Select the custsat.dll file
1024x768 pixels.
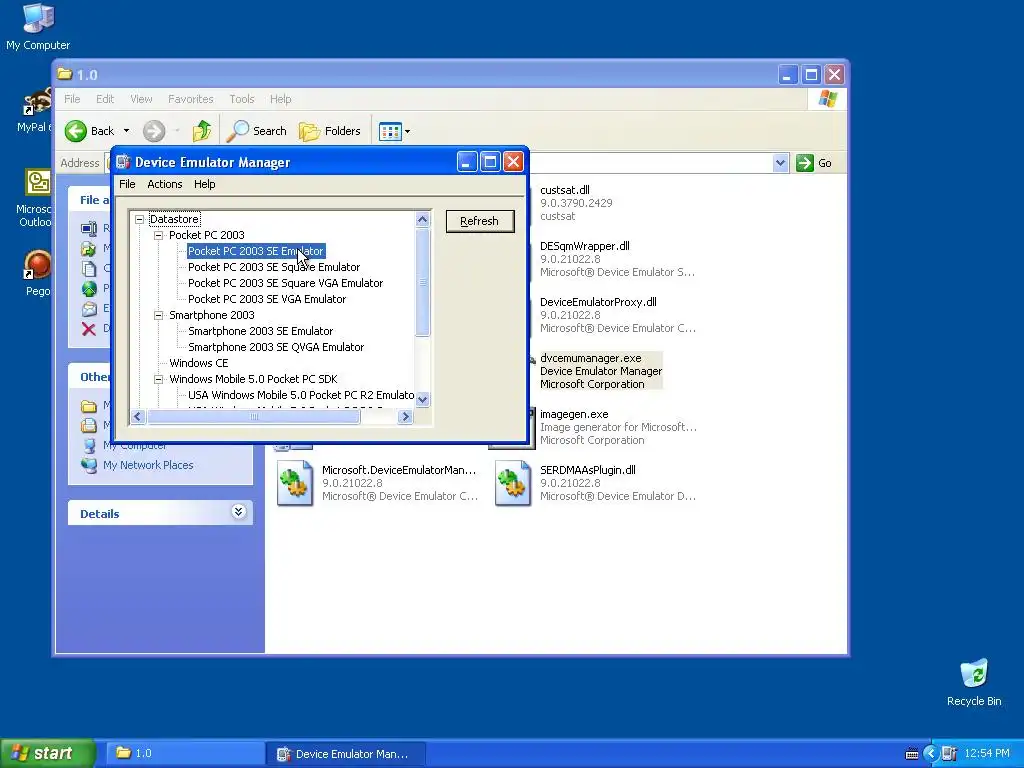(565, 190)
